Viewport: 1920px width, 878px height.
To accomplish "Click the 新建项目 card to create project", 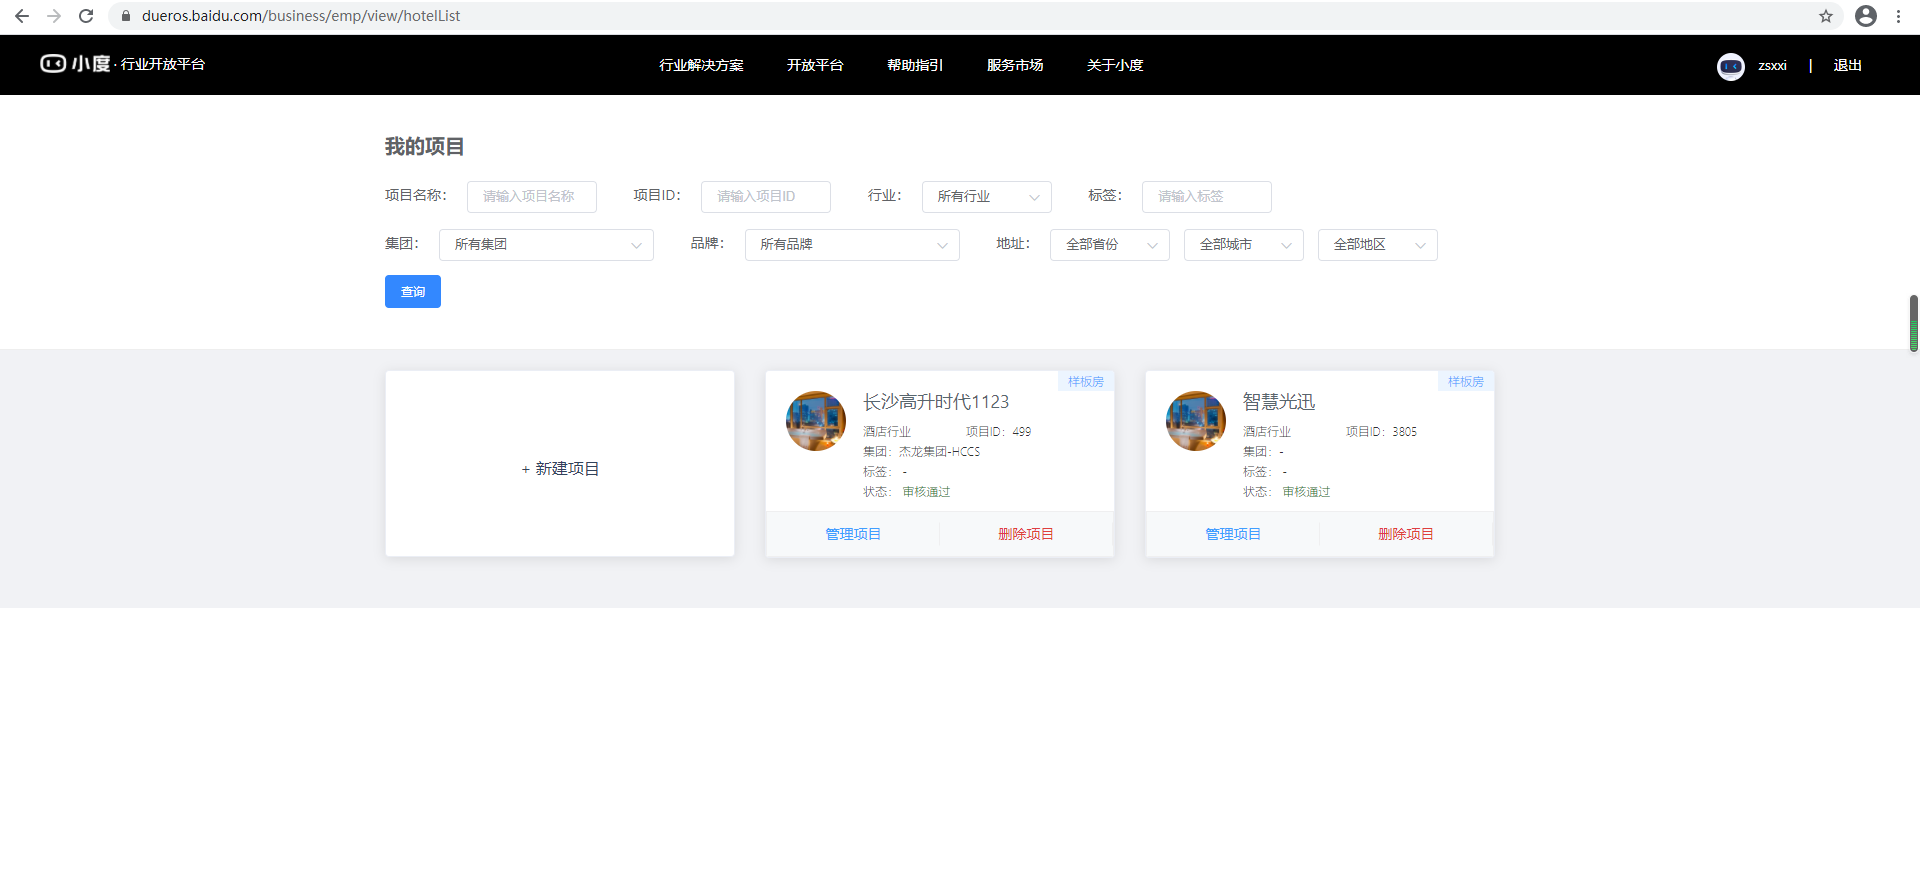I will [560, 468].
